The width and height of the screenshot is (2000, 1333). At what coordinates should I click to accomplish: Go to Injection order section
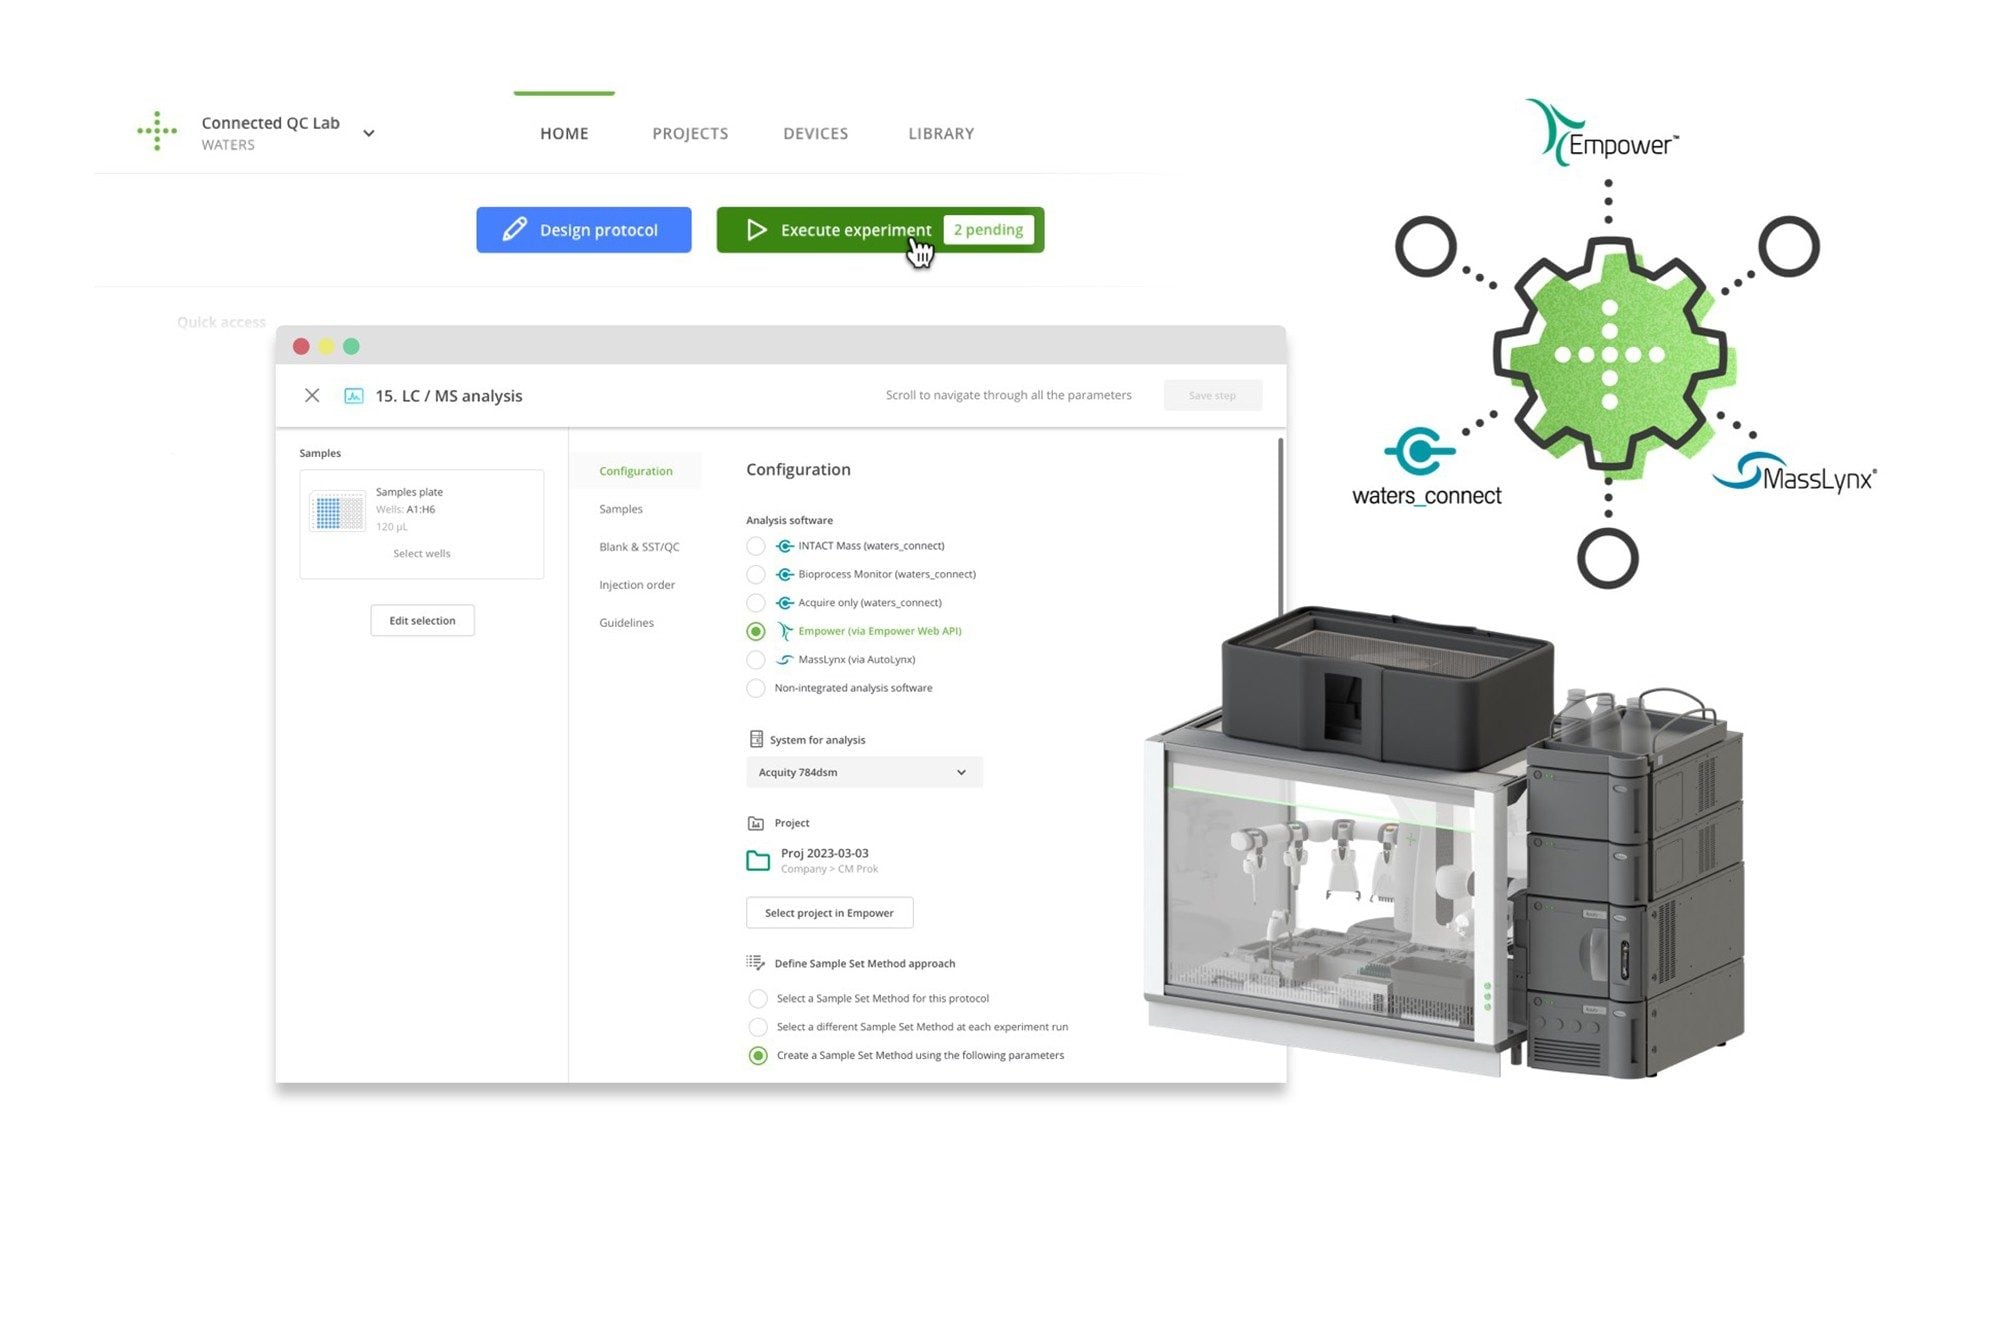click(x=637, y=585)
